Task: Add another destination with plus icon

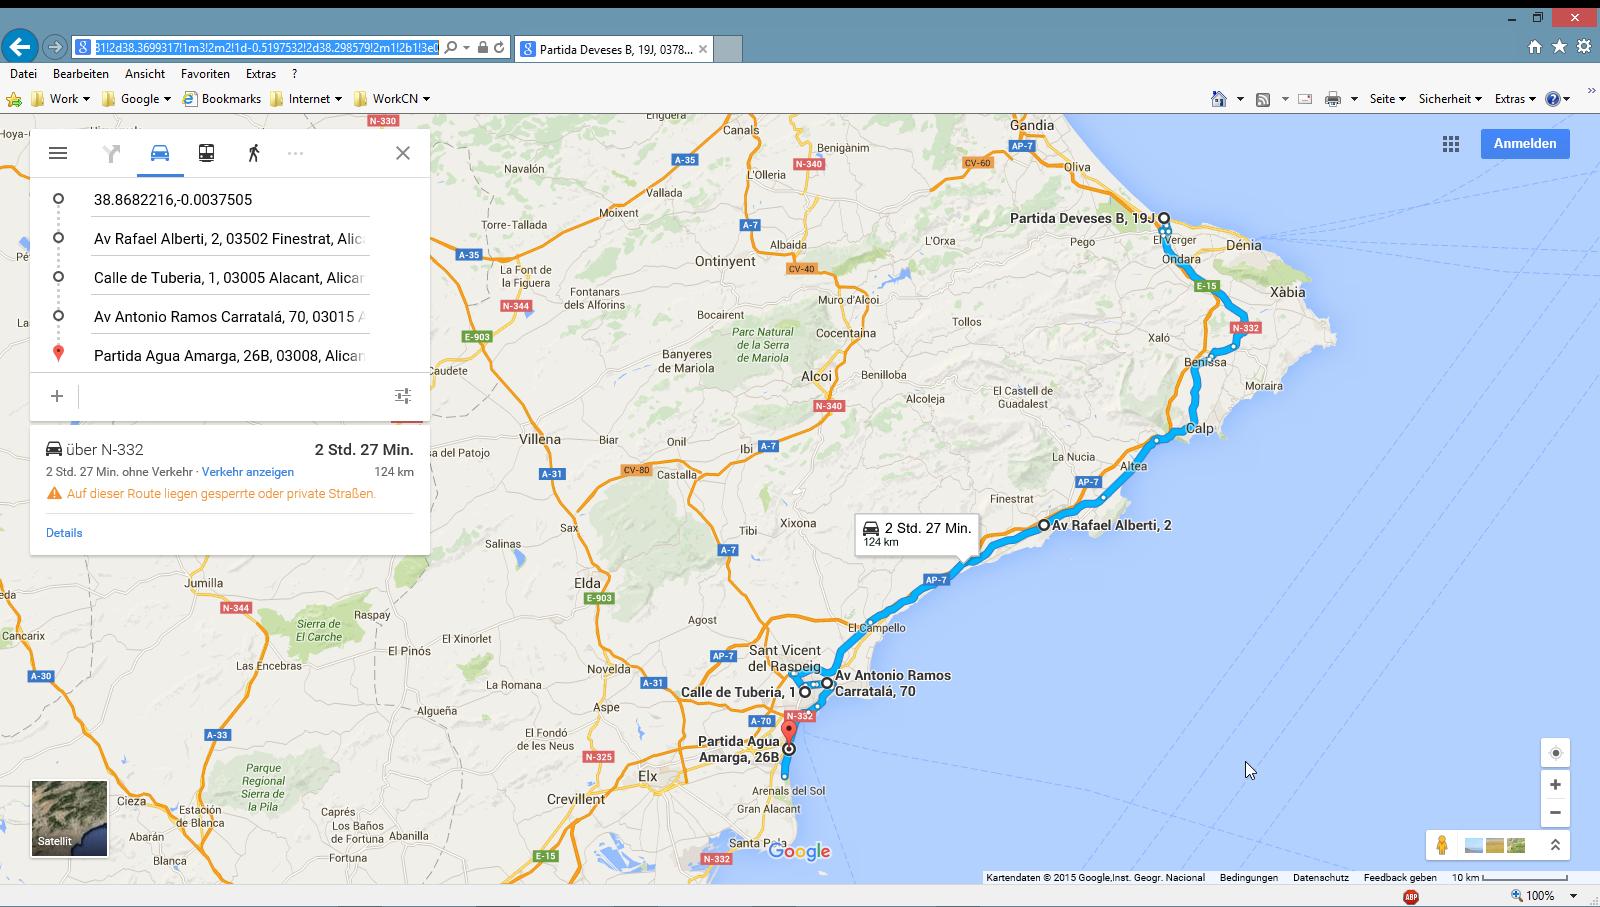Action: point(57,396)
